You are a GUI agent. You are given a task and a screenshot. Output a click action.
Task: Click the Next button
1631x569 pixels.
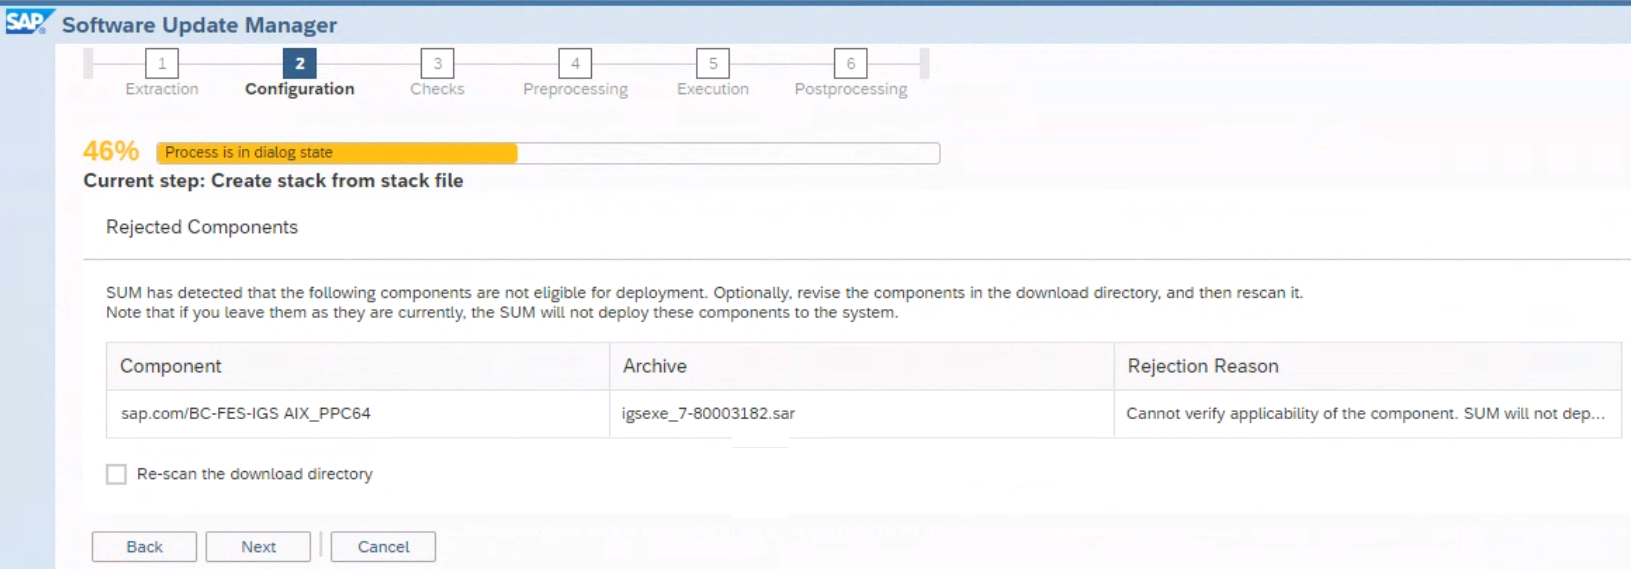click(258, 547)
